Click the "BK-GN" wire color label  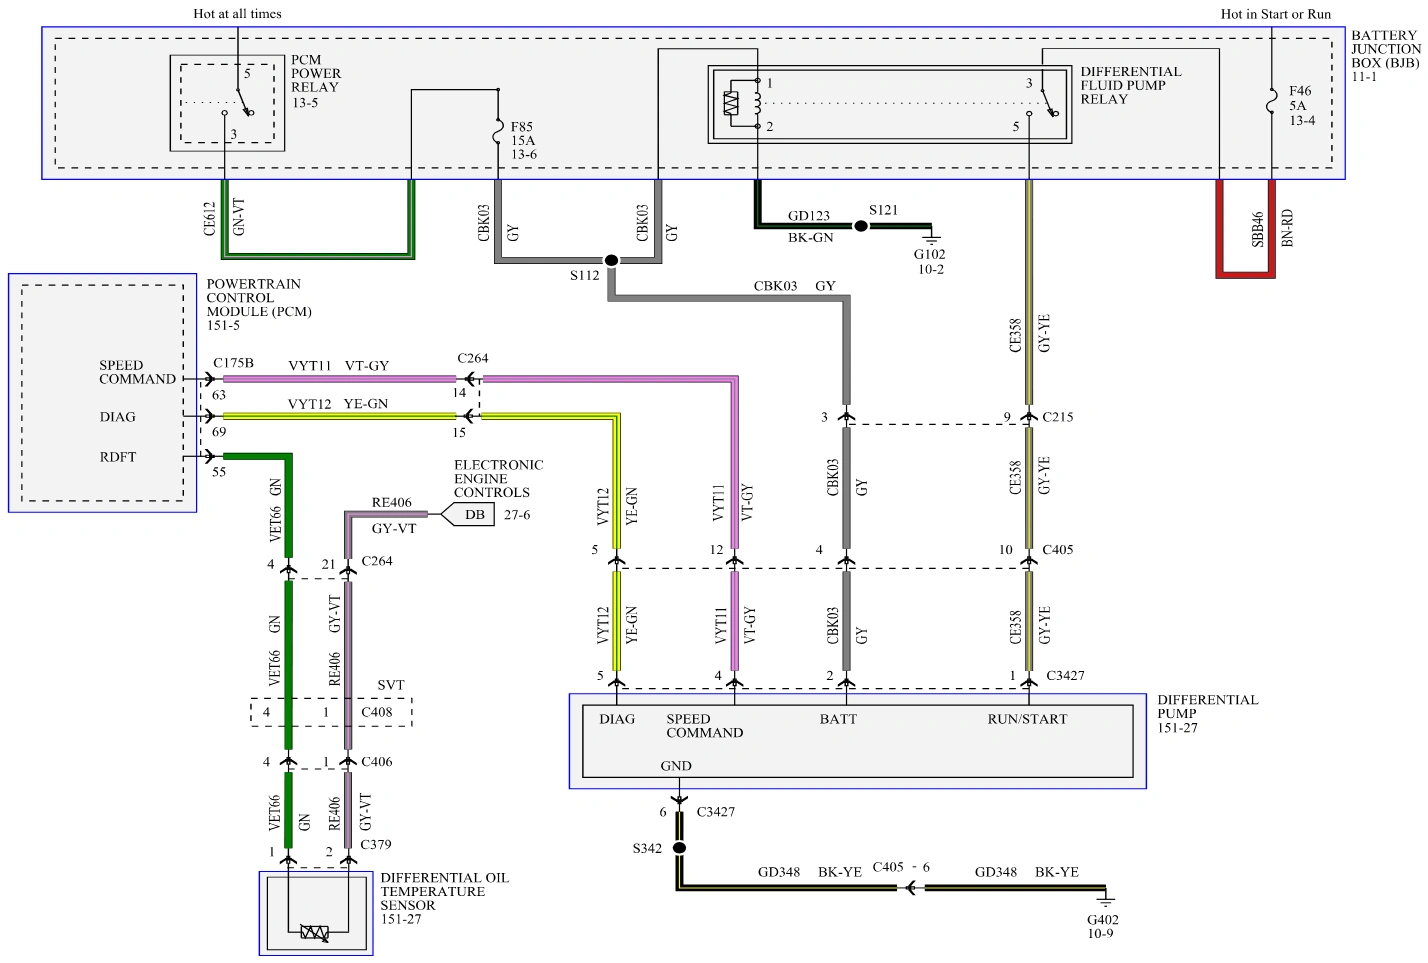(x=810, y=238)
